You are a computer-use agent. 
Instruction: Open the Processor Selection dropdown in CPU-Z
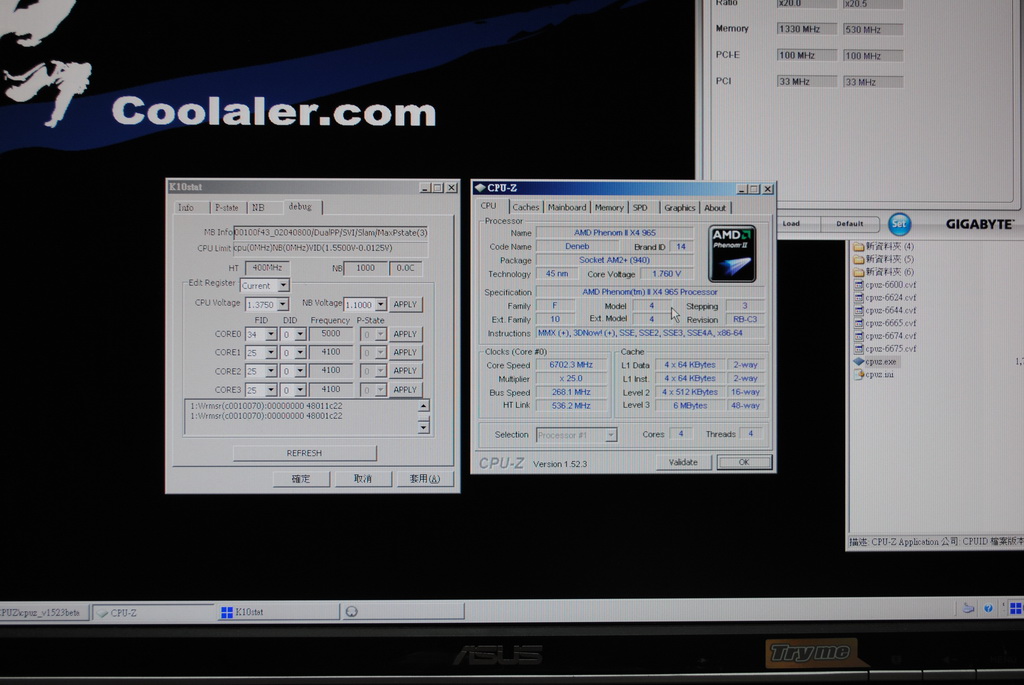point(611,435)
